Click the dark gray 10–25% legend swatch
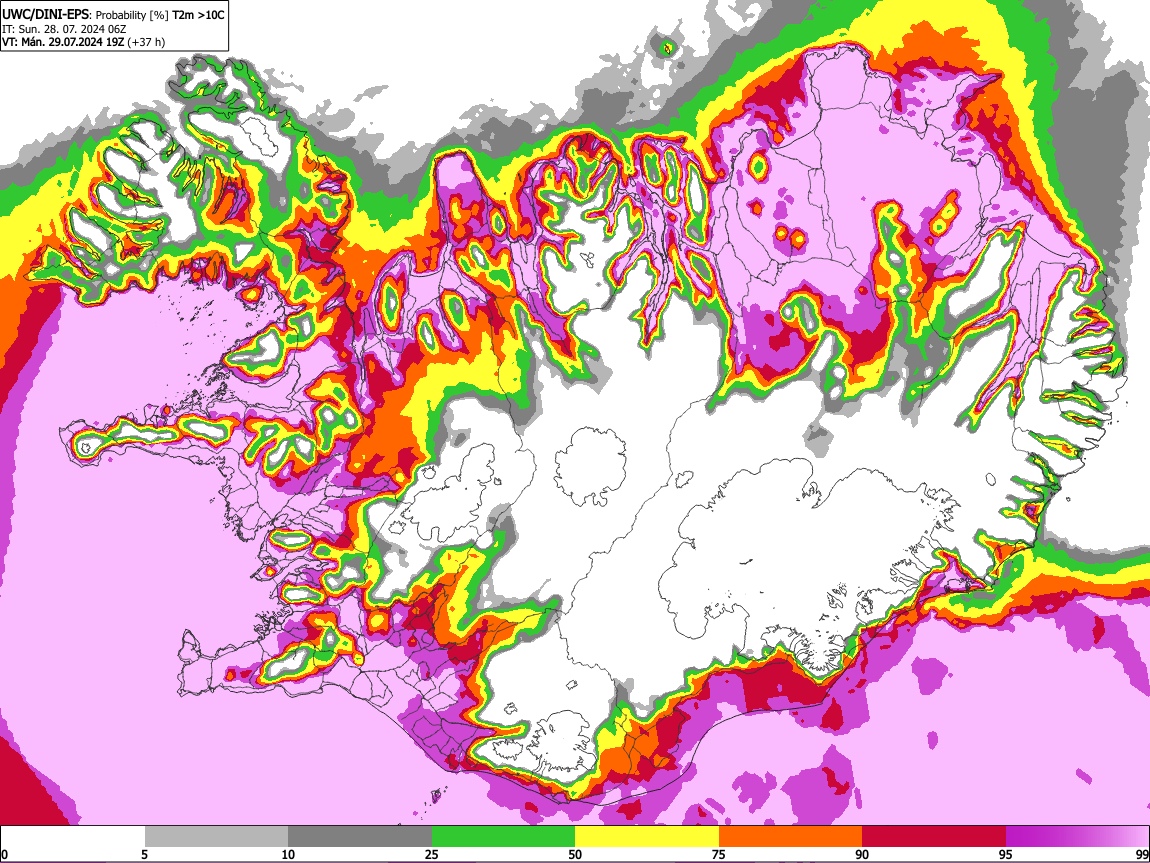This screenshot has height=863, width=1150. [359, 837]
